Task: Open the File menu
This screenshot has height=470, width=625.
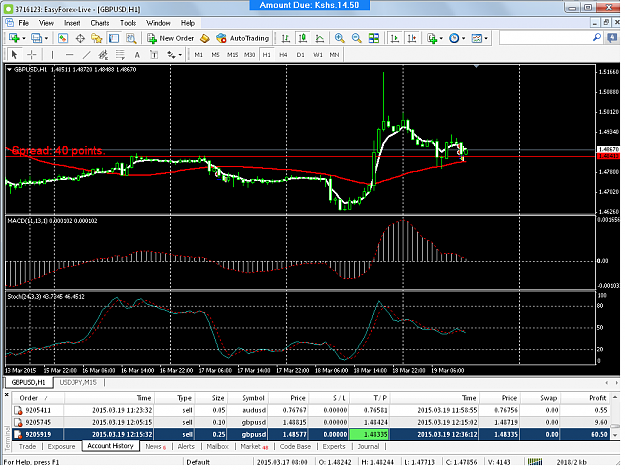Action: [x=24, y=23]
